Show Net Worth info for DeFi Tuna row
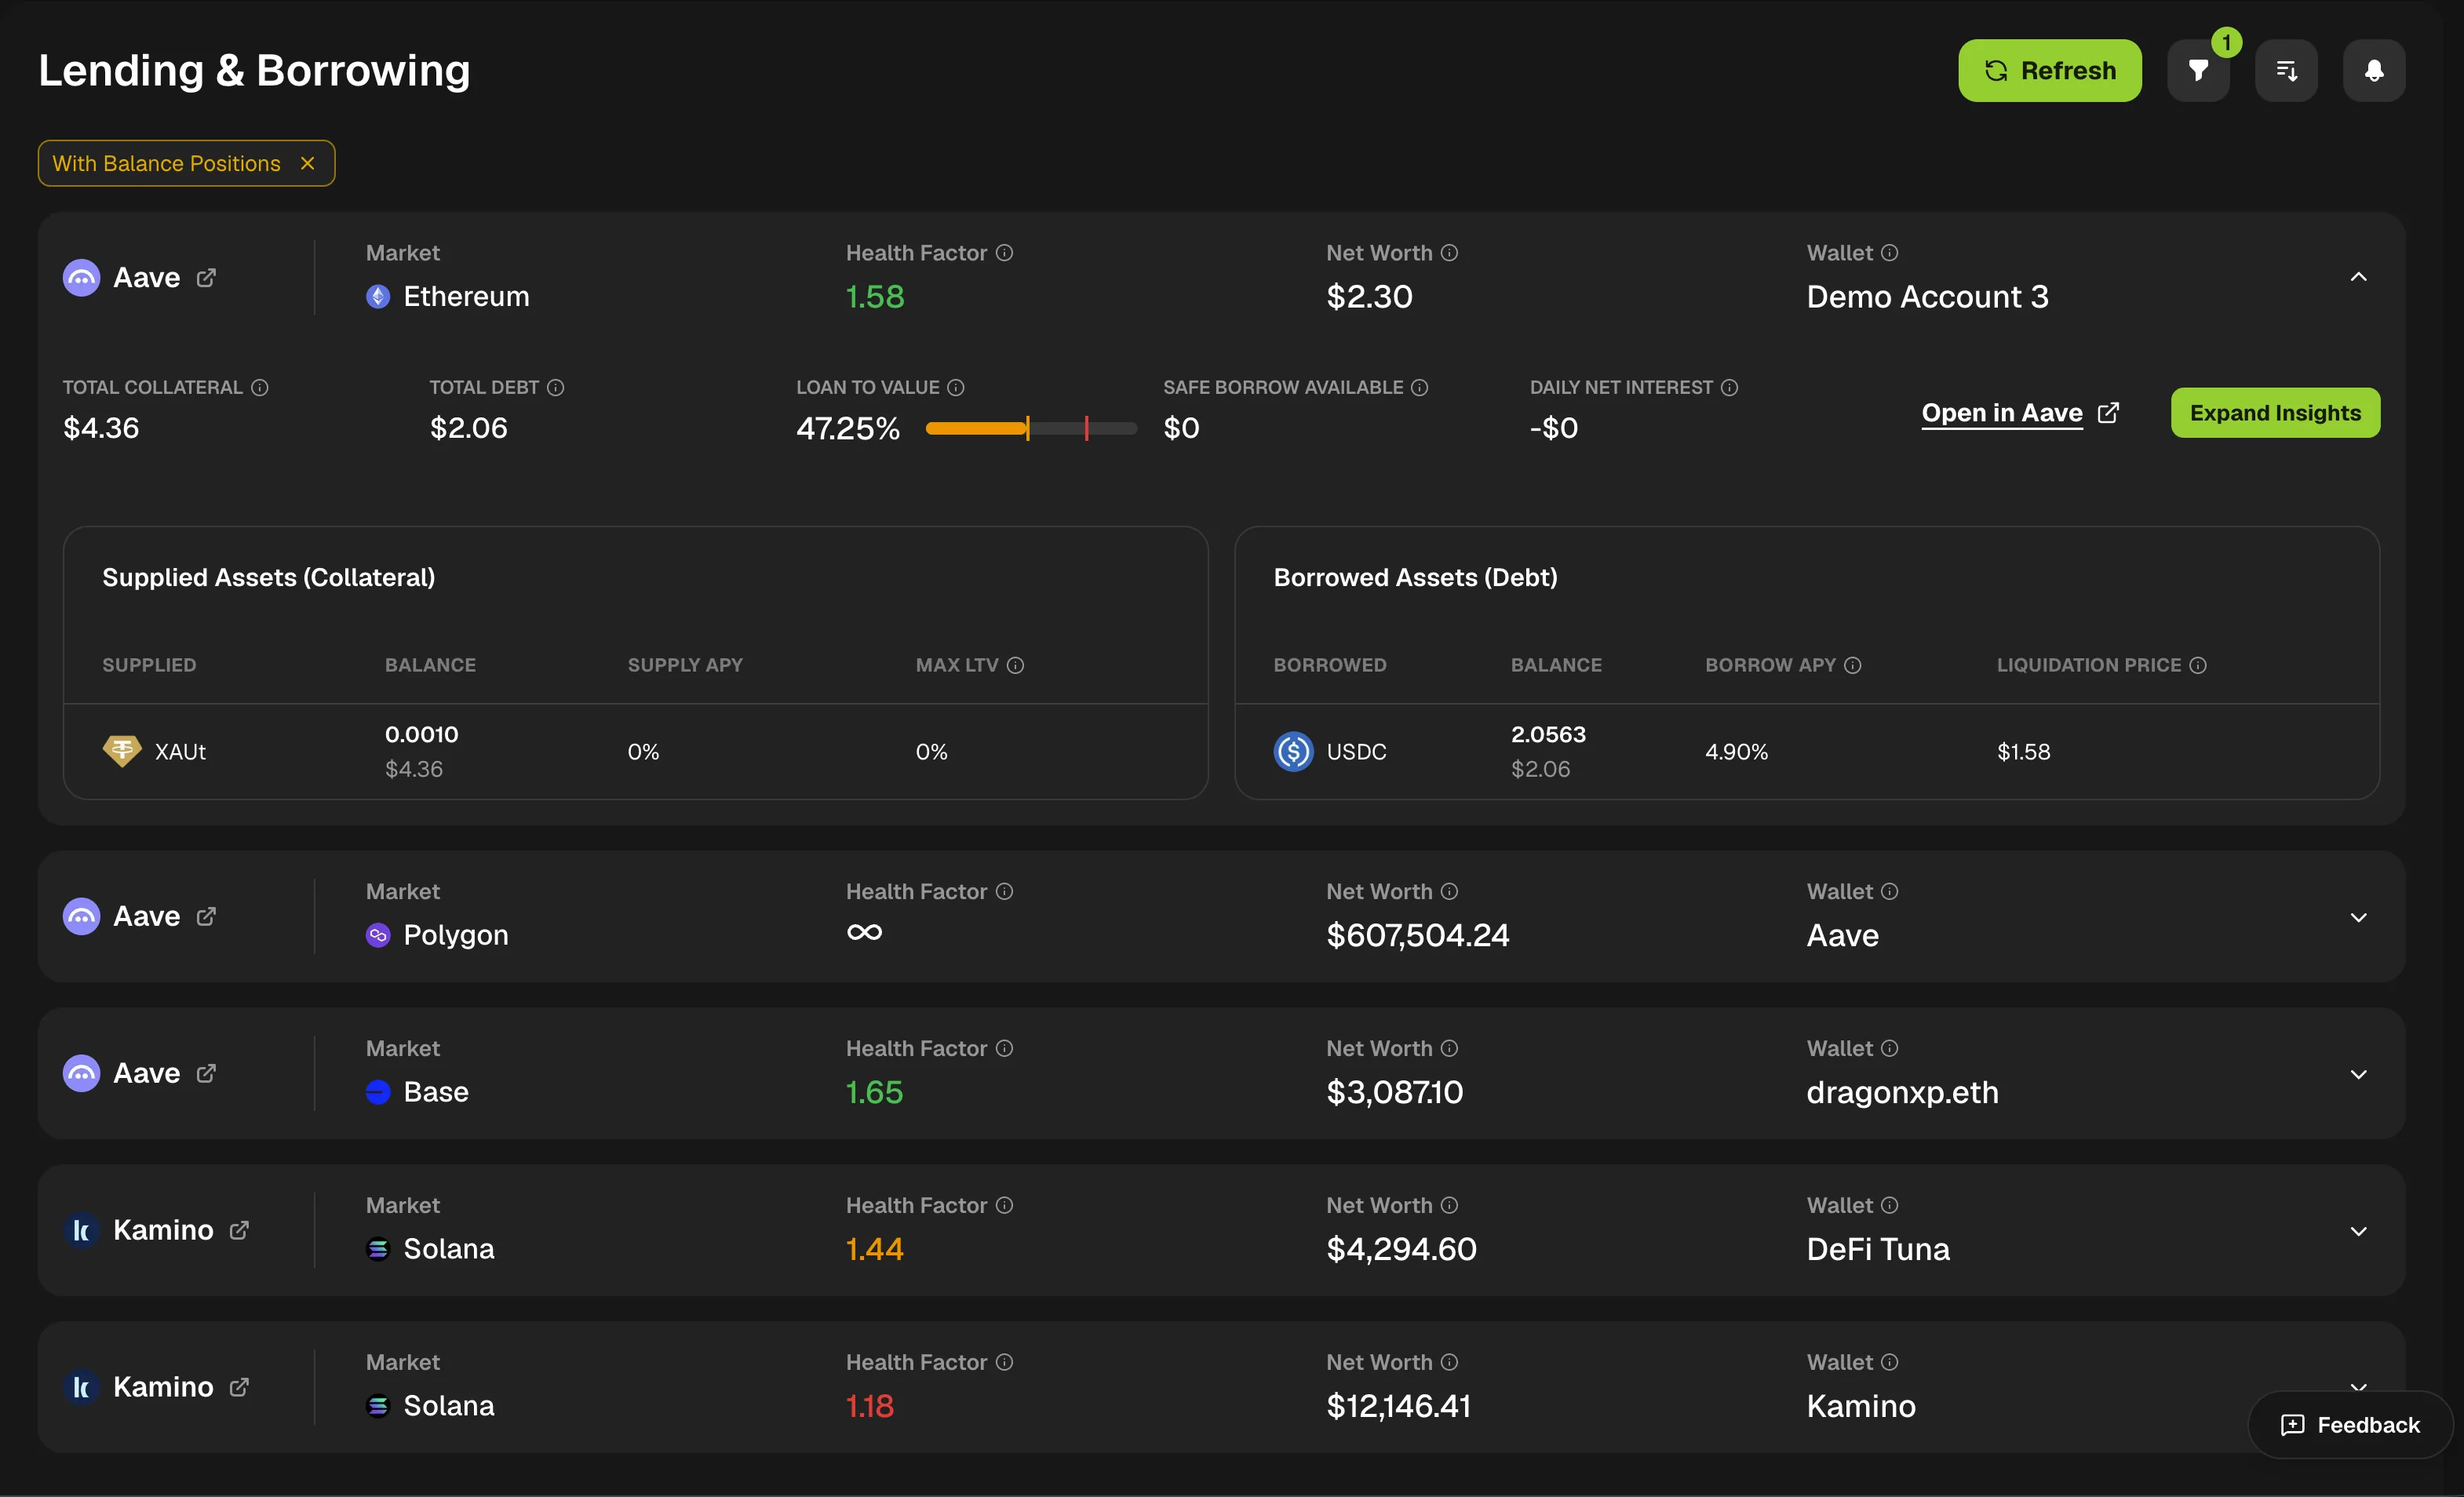 tap(1449, 1205)
